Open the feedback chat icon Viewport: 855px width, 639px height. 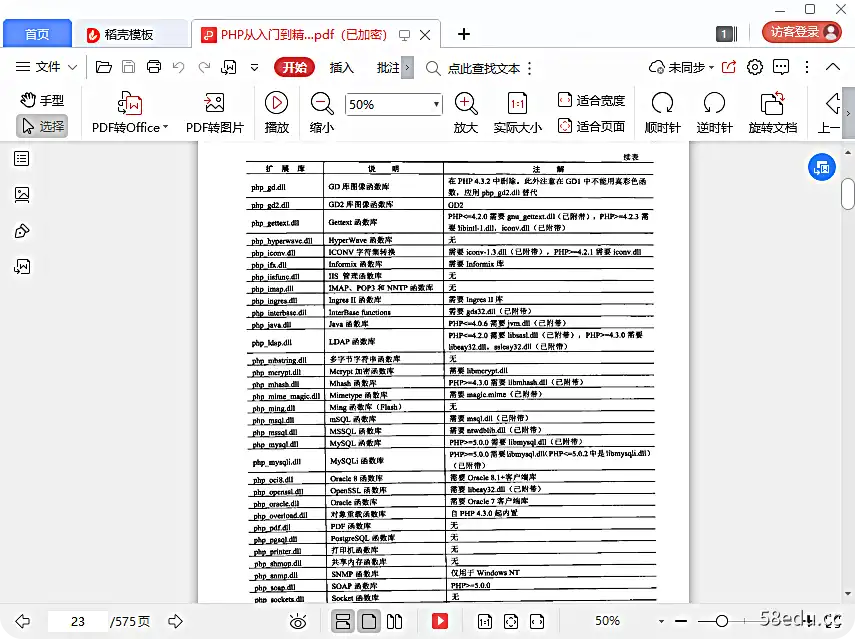781,67
